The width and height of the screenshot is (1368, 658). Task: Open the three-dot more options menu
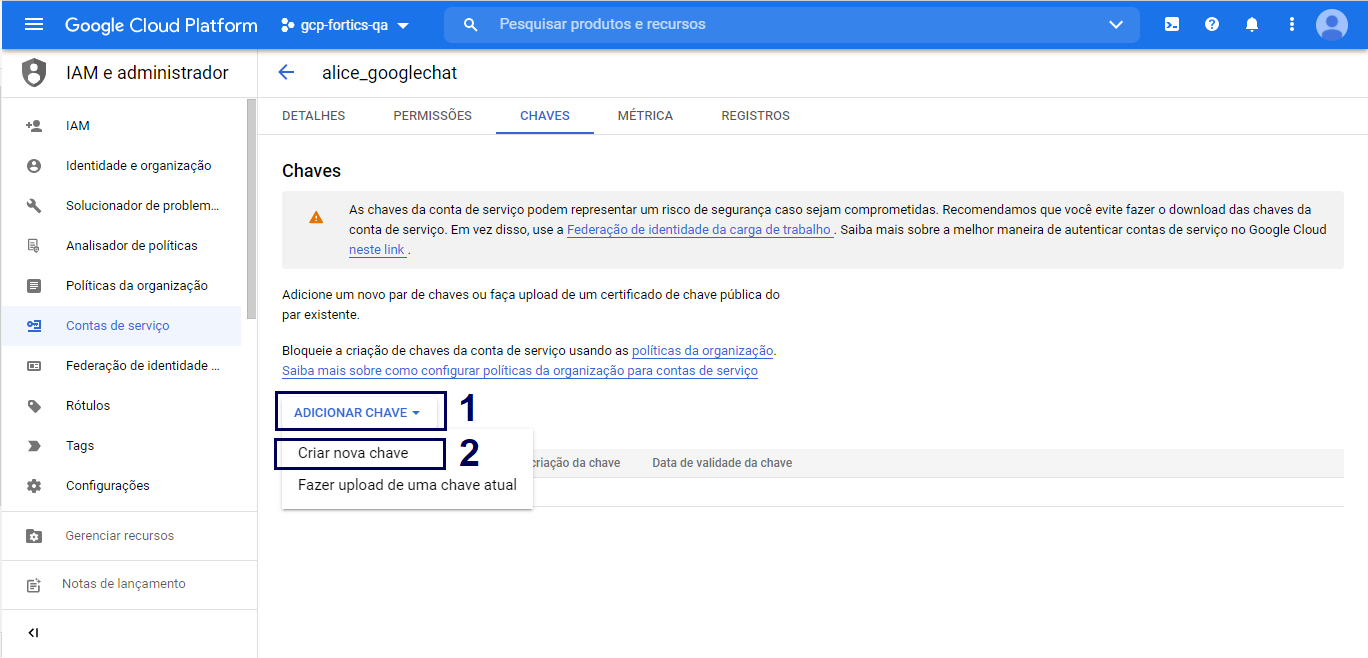point(1292,24)
